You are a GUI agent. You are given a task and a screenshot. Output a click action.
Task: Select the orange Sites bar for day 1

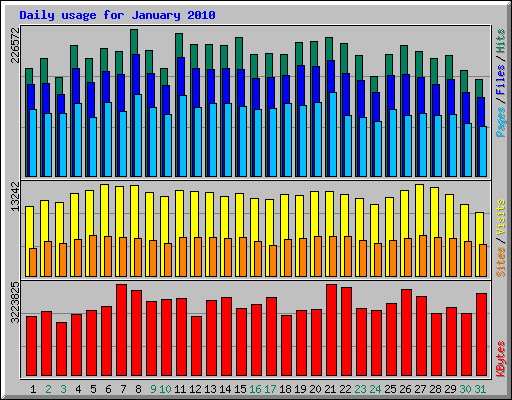click(x=33, y=262)
